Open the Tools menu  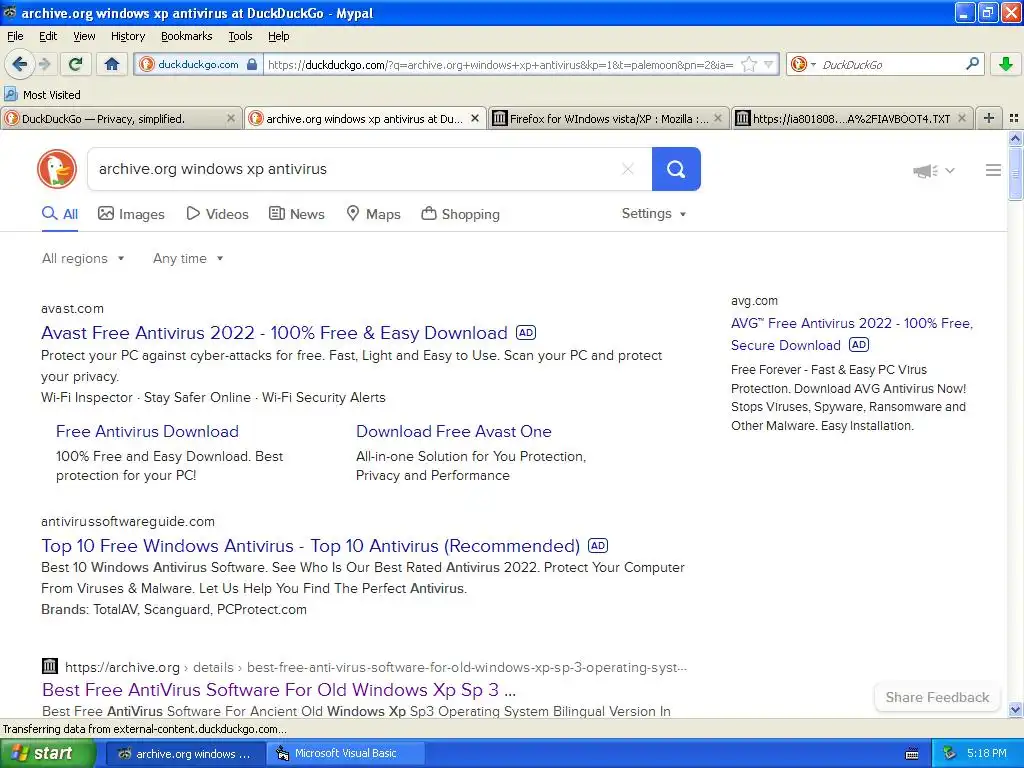point(240,36)
